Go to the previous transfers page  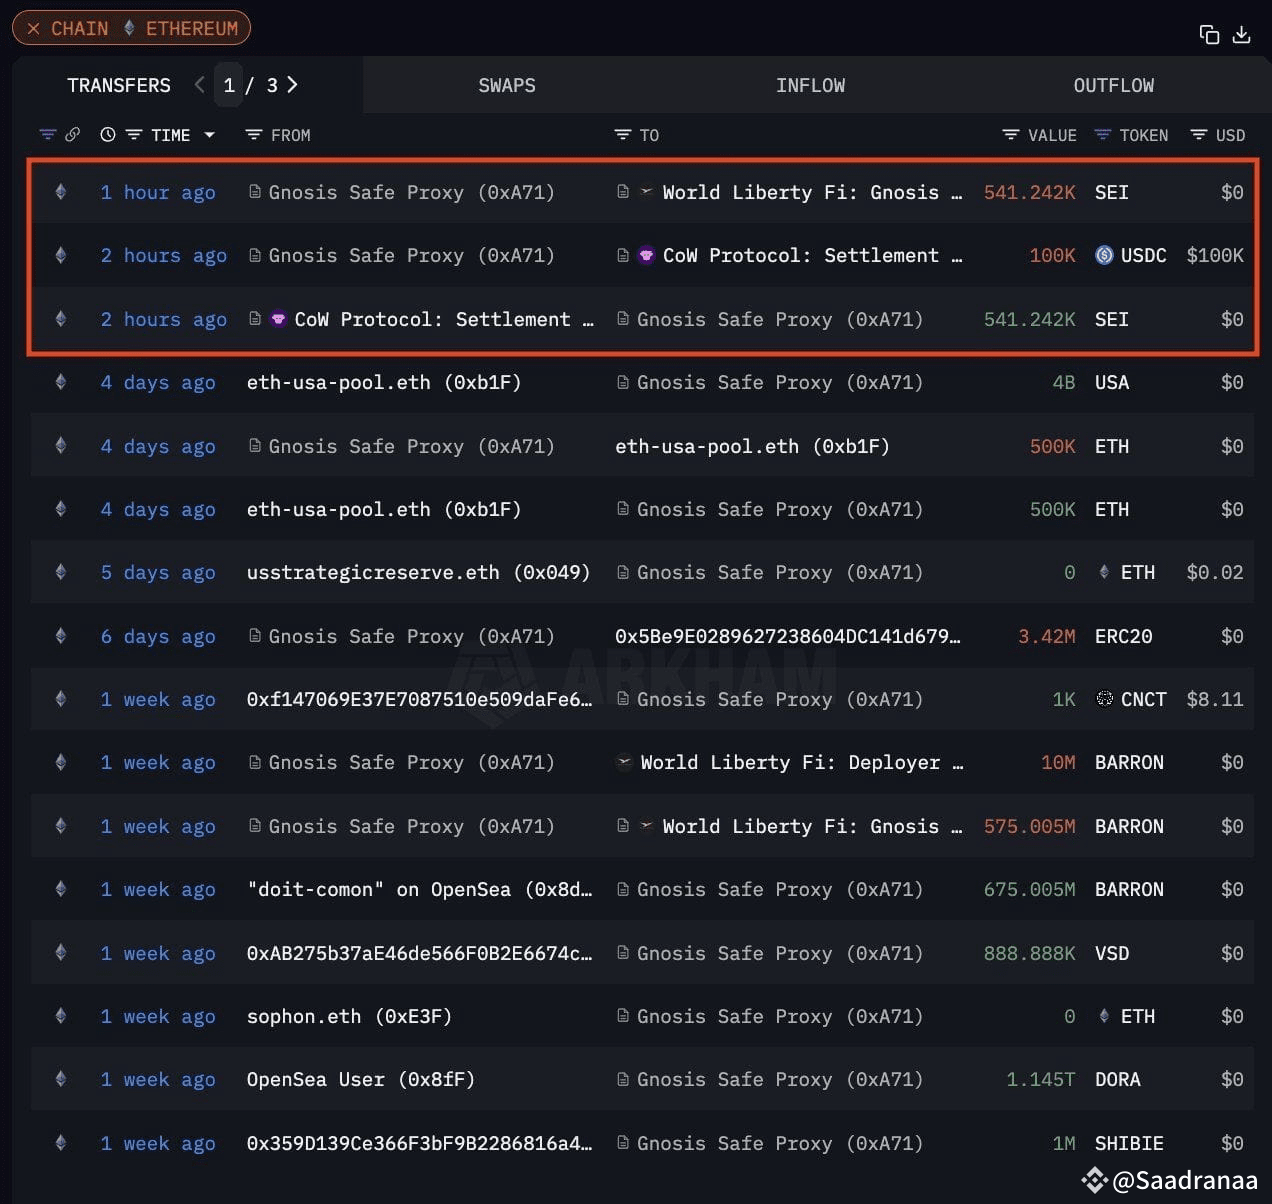(200, 85)
